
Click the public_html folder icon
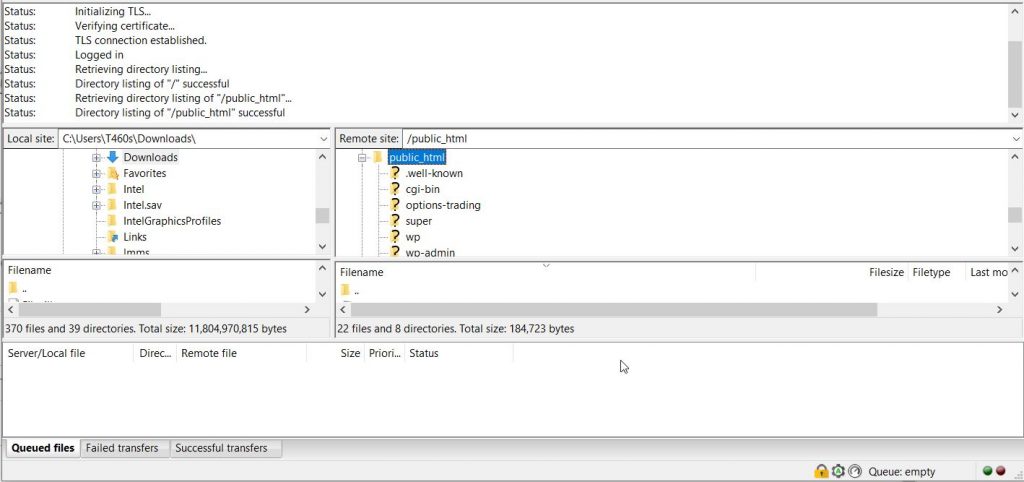377,157
